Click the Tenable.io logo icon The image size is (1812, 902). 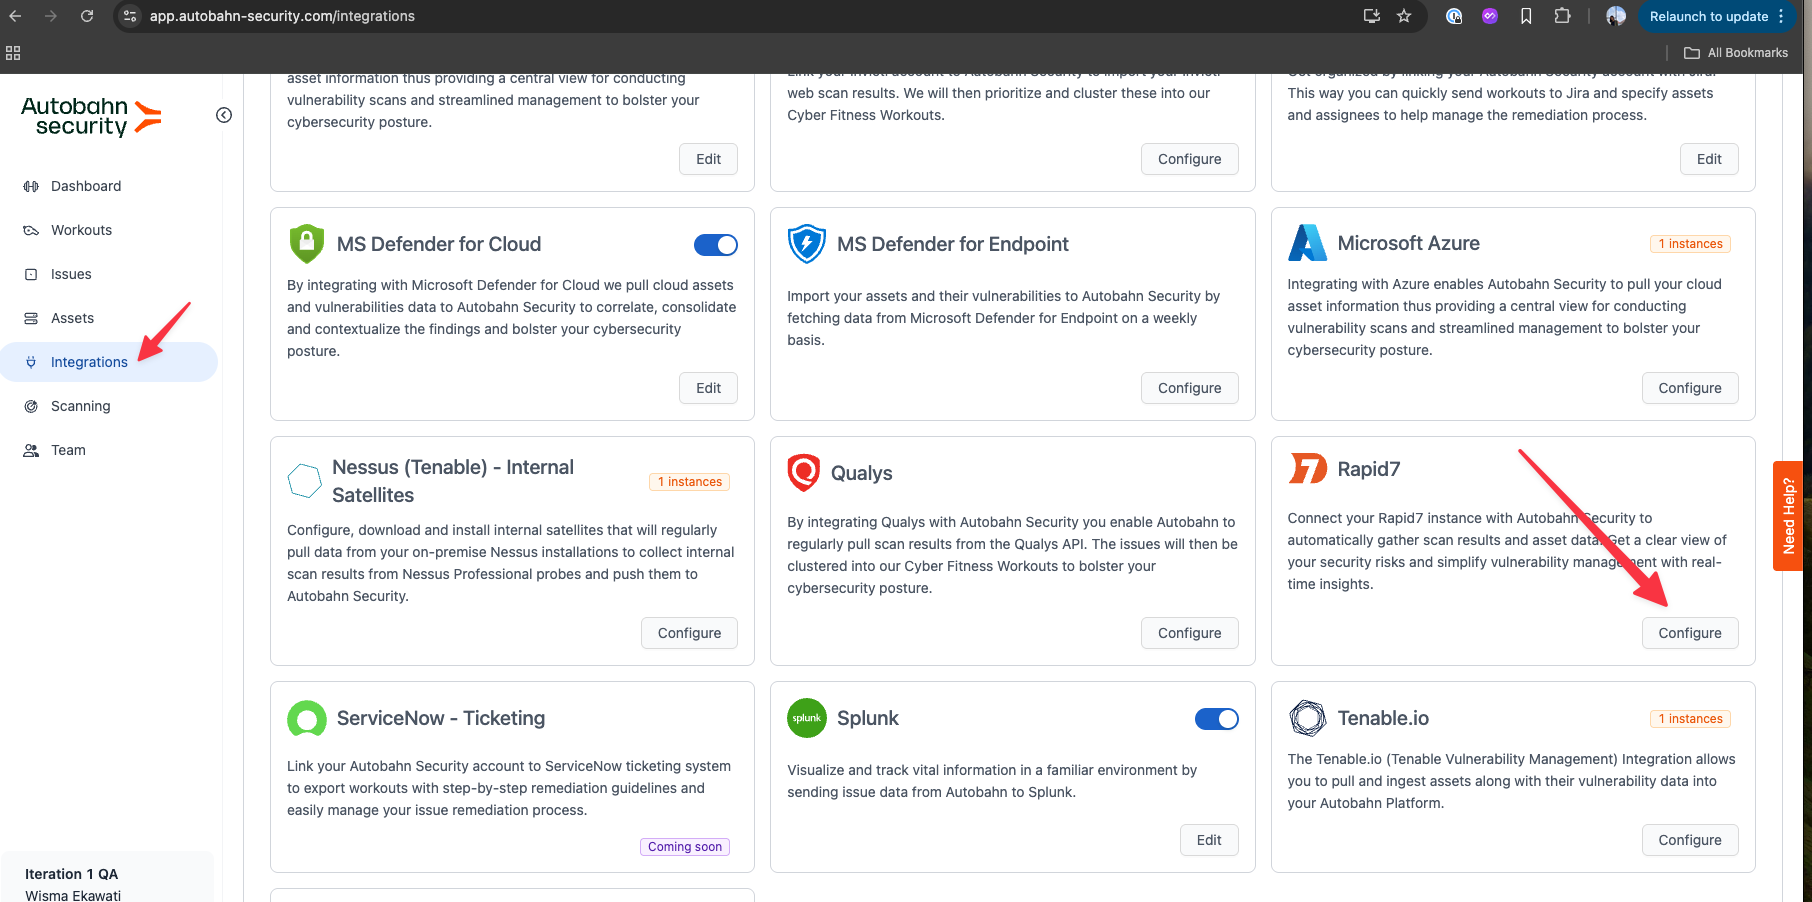coord(1307,718)
